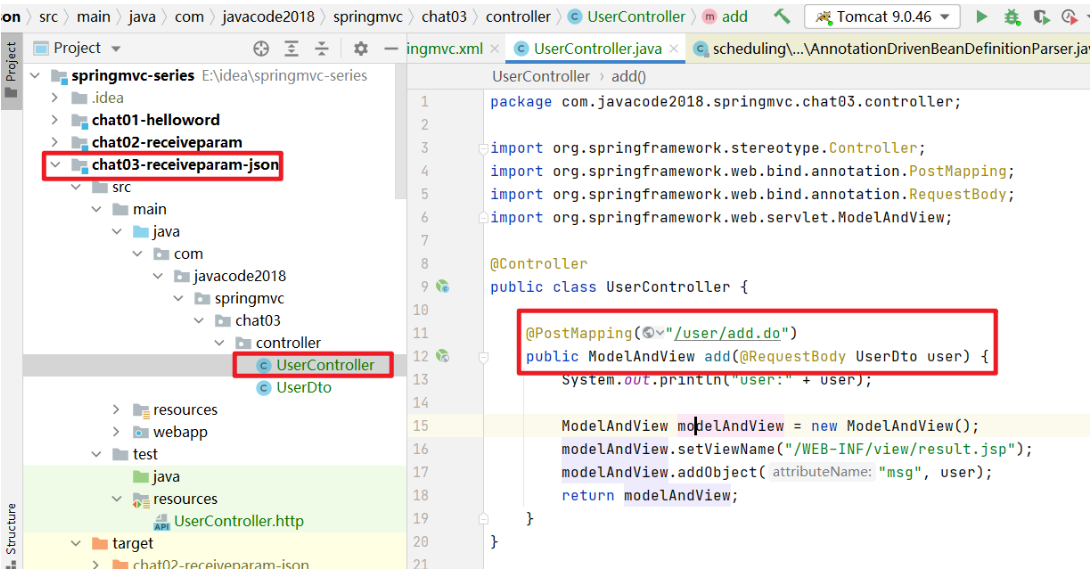Viewport: 1090px width, 577px height.
Task: Click the Collapse All icon in Project panel
Action: click(x=322, y=48)
